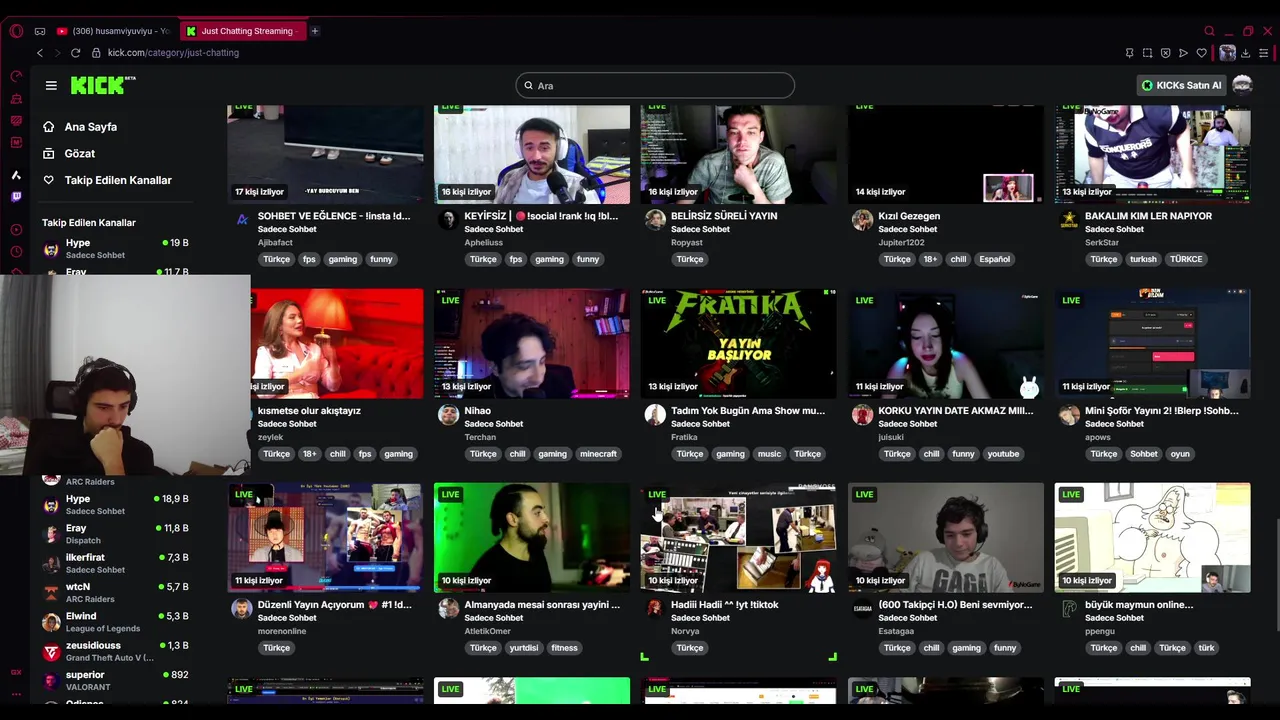Open Twitch panel in Opera sidebar
This screenshot has height=720, width=1280.
pos(16,197)
